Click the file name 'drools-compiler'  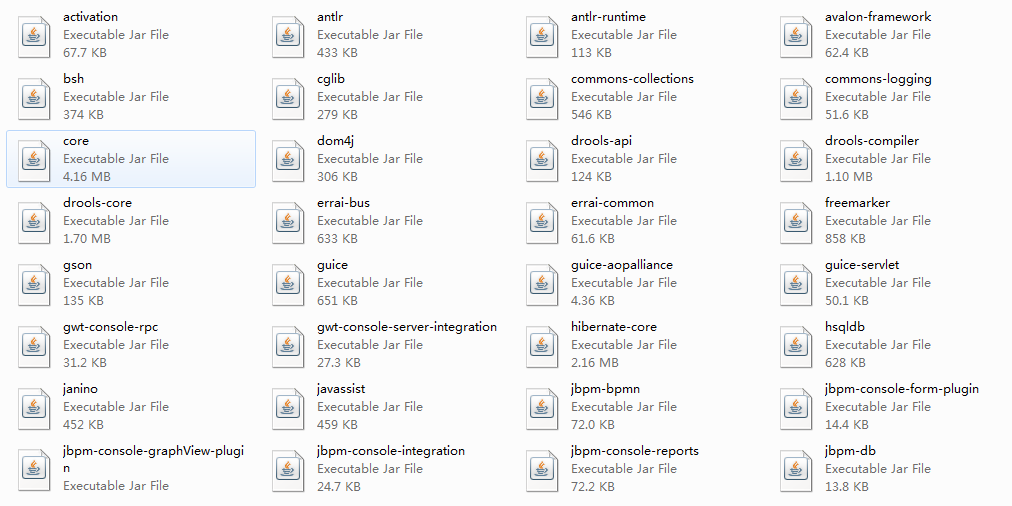pyautogui.click(x=872, y=141)
